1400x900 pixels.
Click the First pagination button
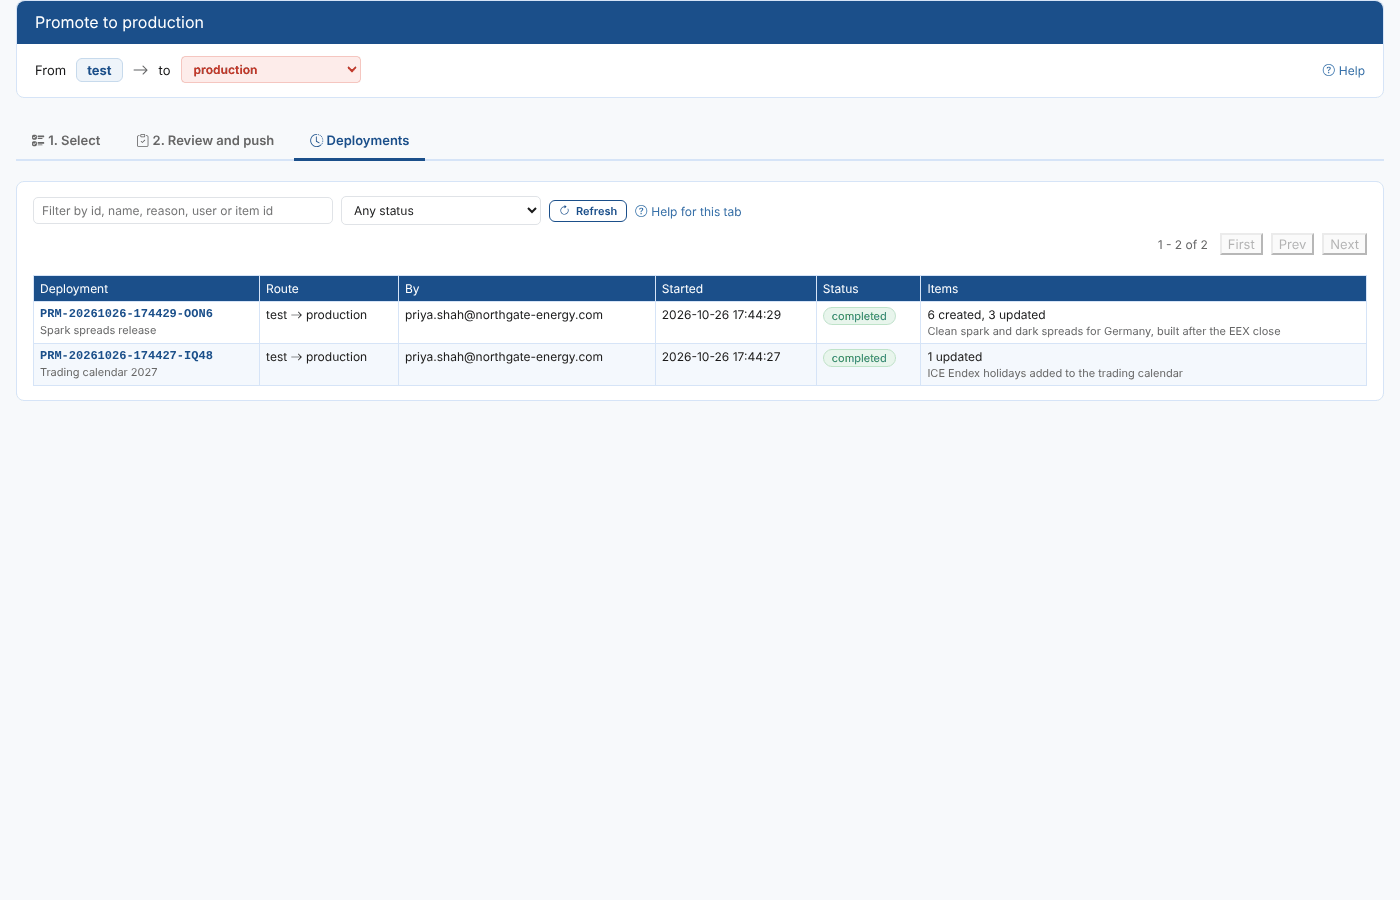pyautogui.click(x=1241, y=244)
